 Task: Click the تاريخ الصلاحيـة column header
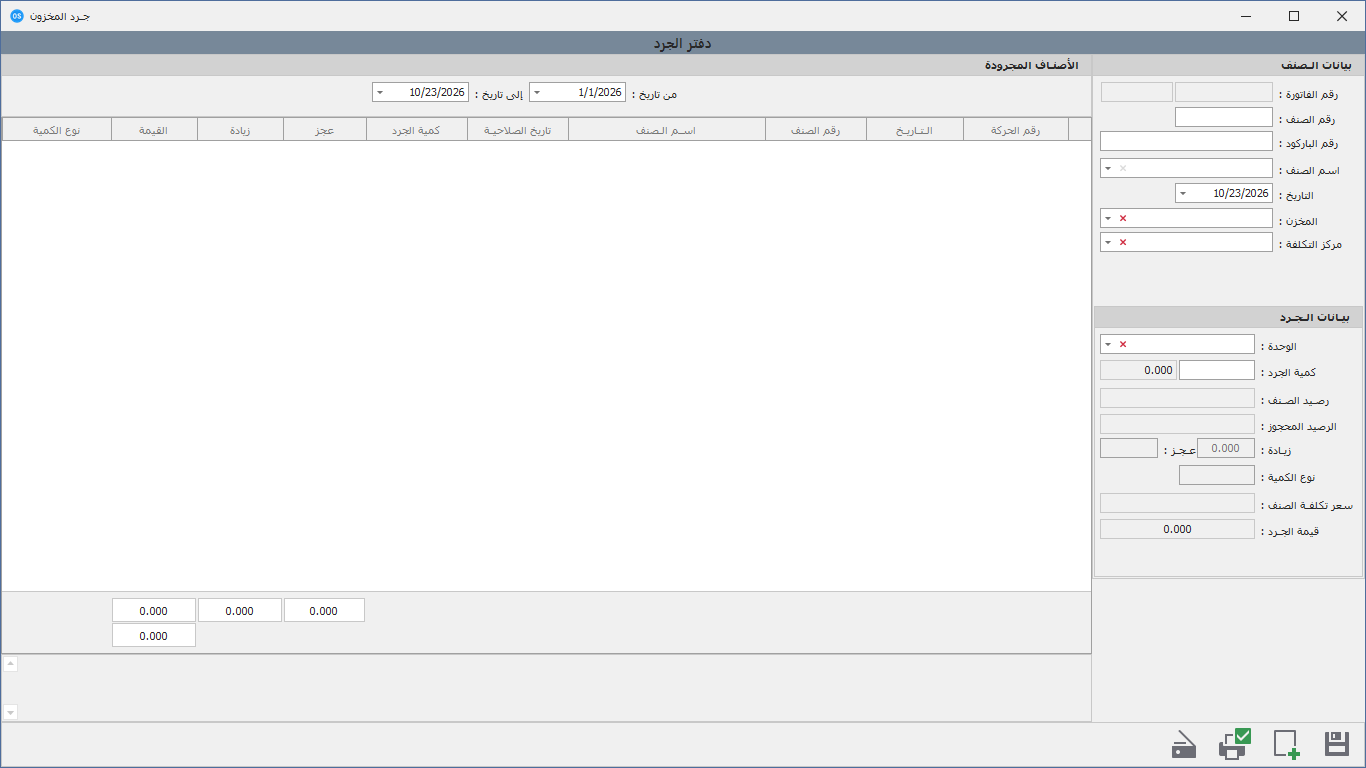[x=518, y=130]
